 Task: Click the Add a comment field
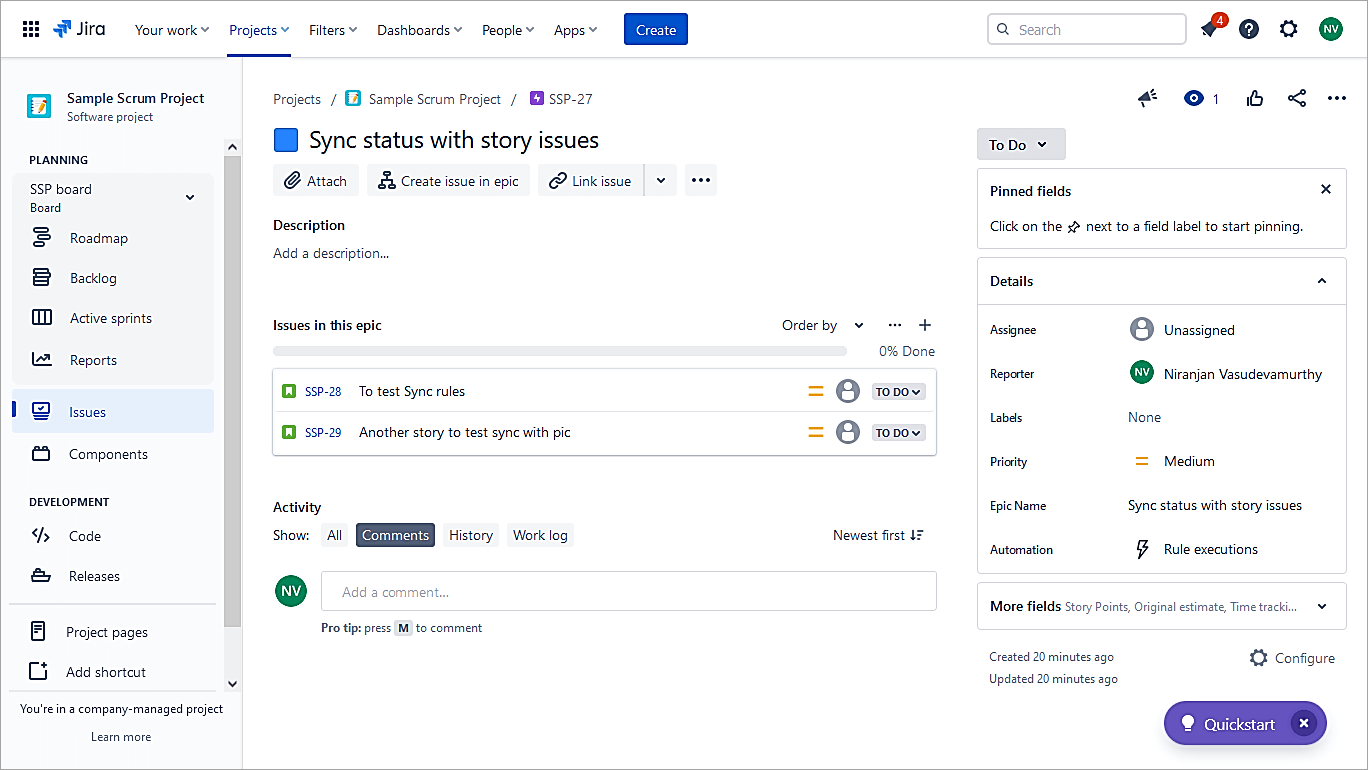pyautogui.click(x=628, y=591)
